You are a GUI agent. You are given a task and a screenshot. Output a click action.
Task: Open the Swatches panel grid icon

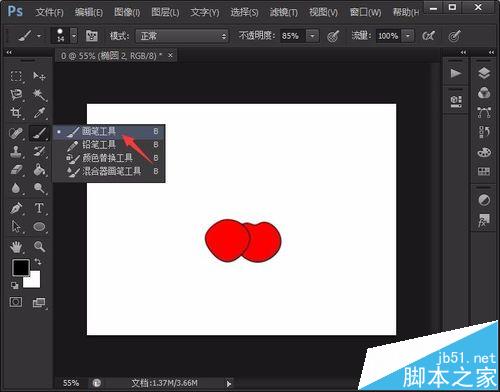(484, 172)
